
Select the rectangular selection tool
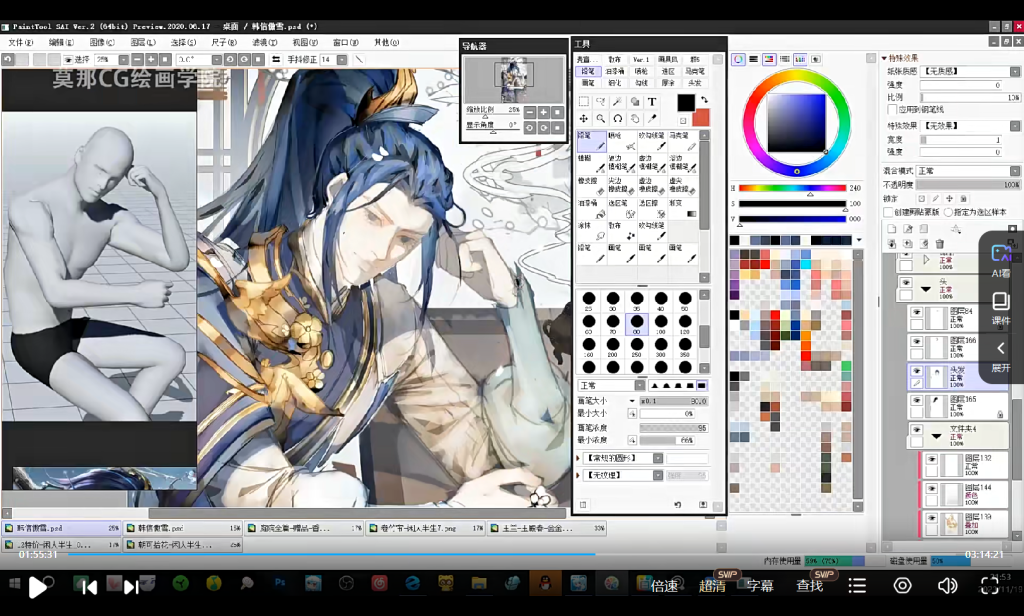(584, 102)
